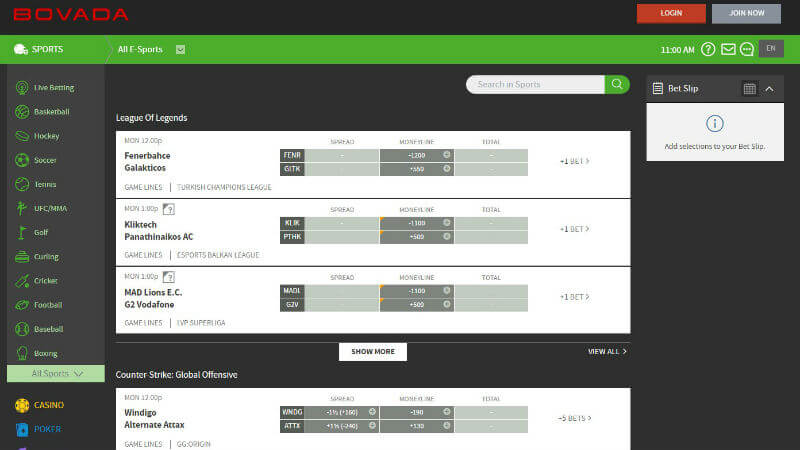Open help question mark icon
800x450 pixels.
point(708,49)
